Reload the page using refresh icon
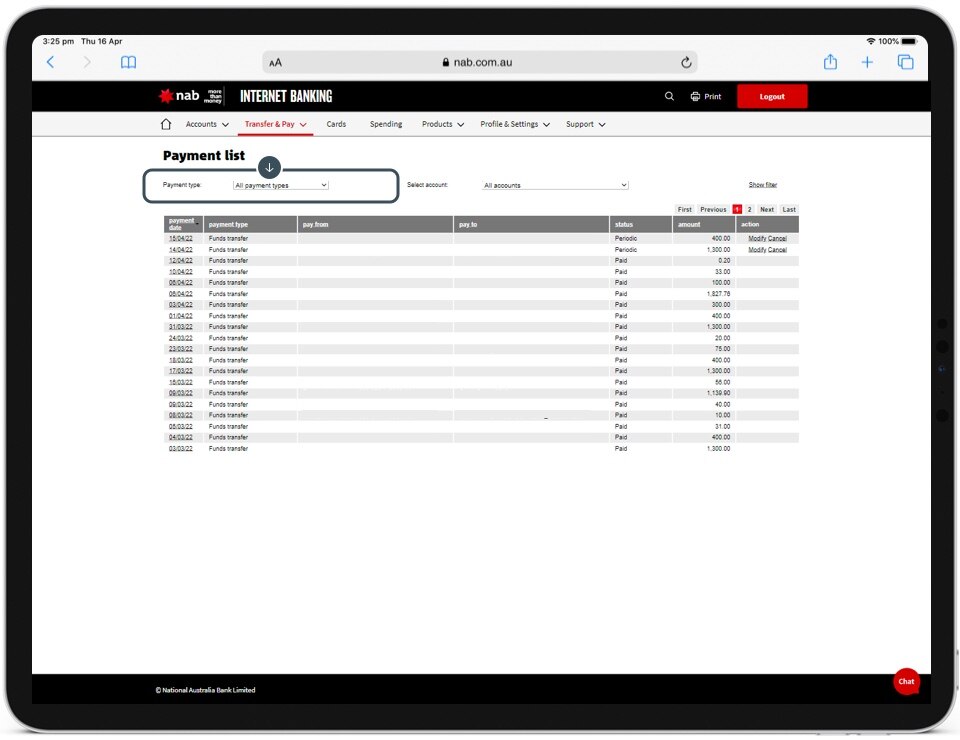 [x=686, y=62]
